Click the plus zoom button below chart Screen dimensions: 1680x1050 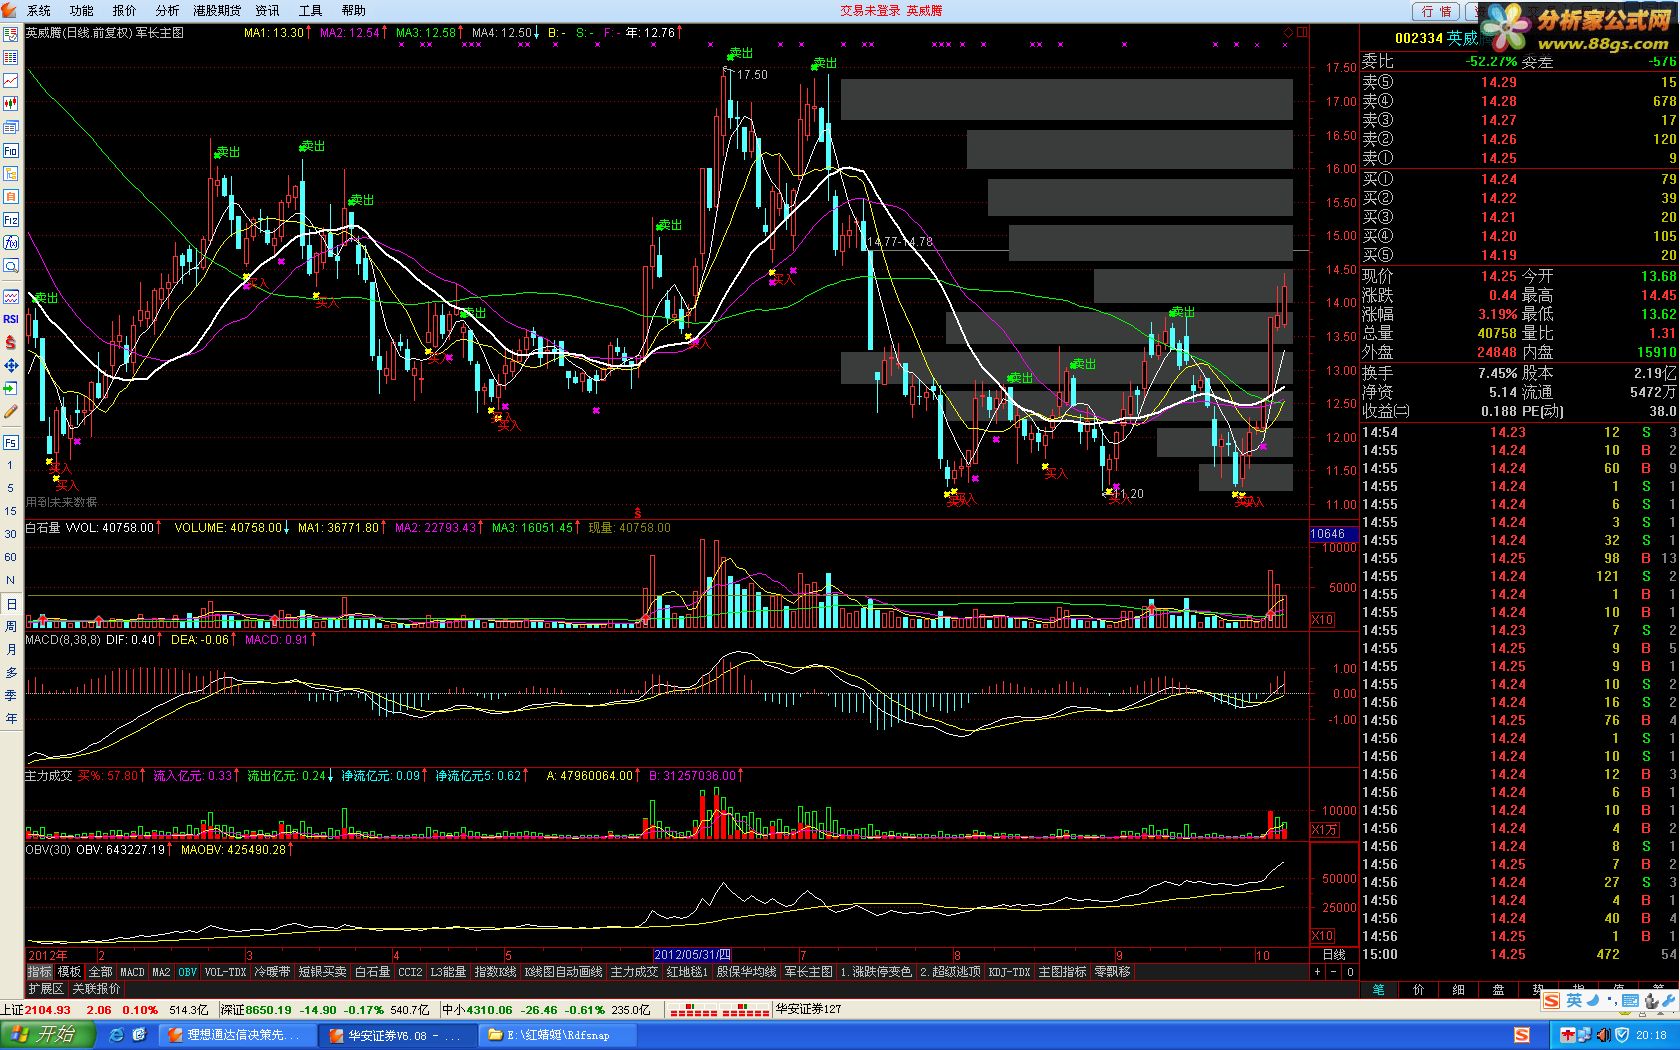click(1317, 972)
